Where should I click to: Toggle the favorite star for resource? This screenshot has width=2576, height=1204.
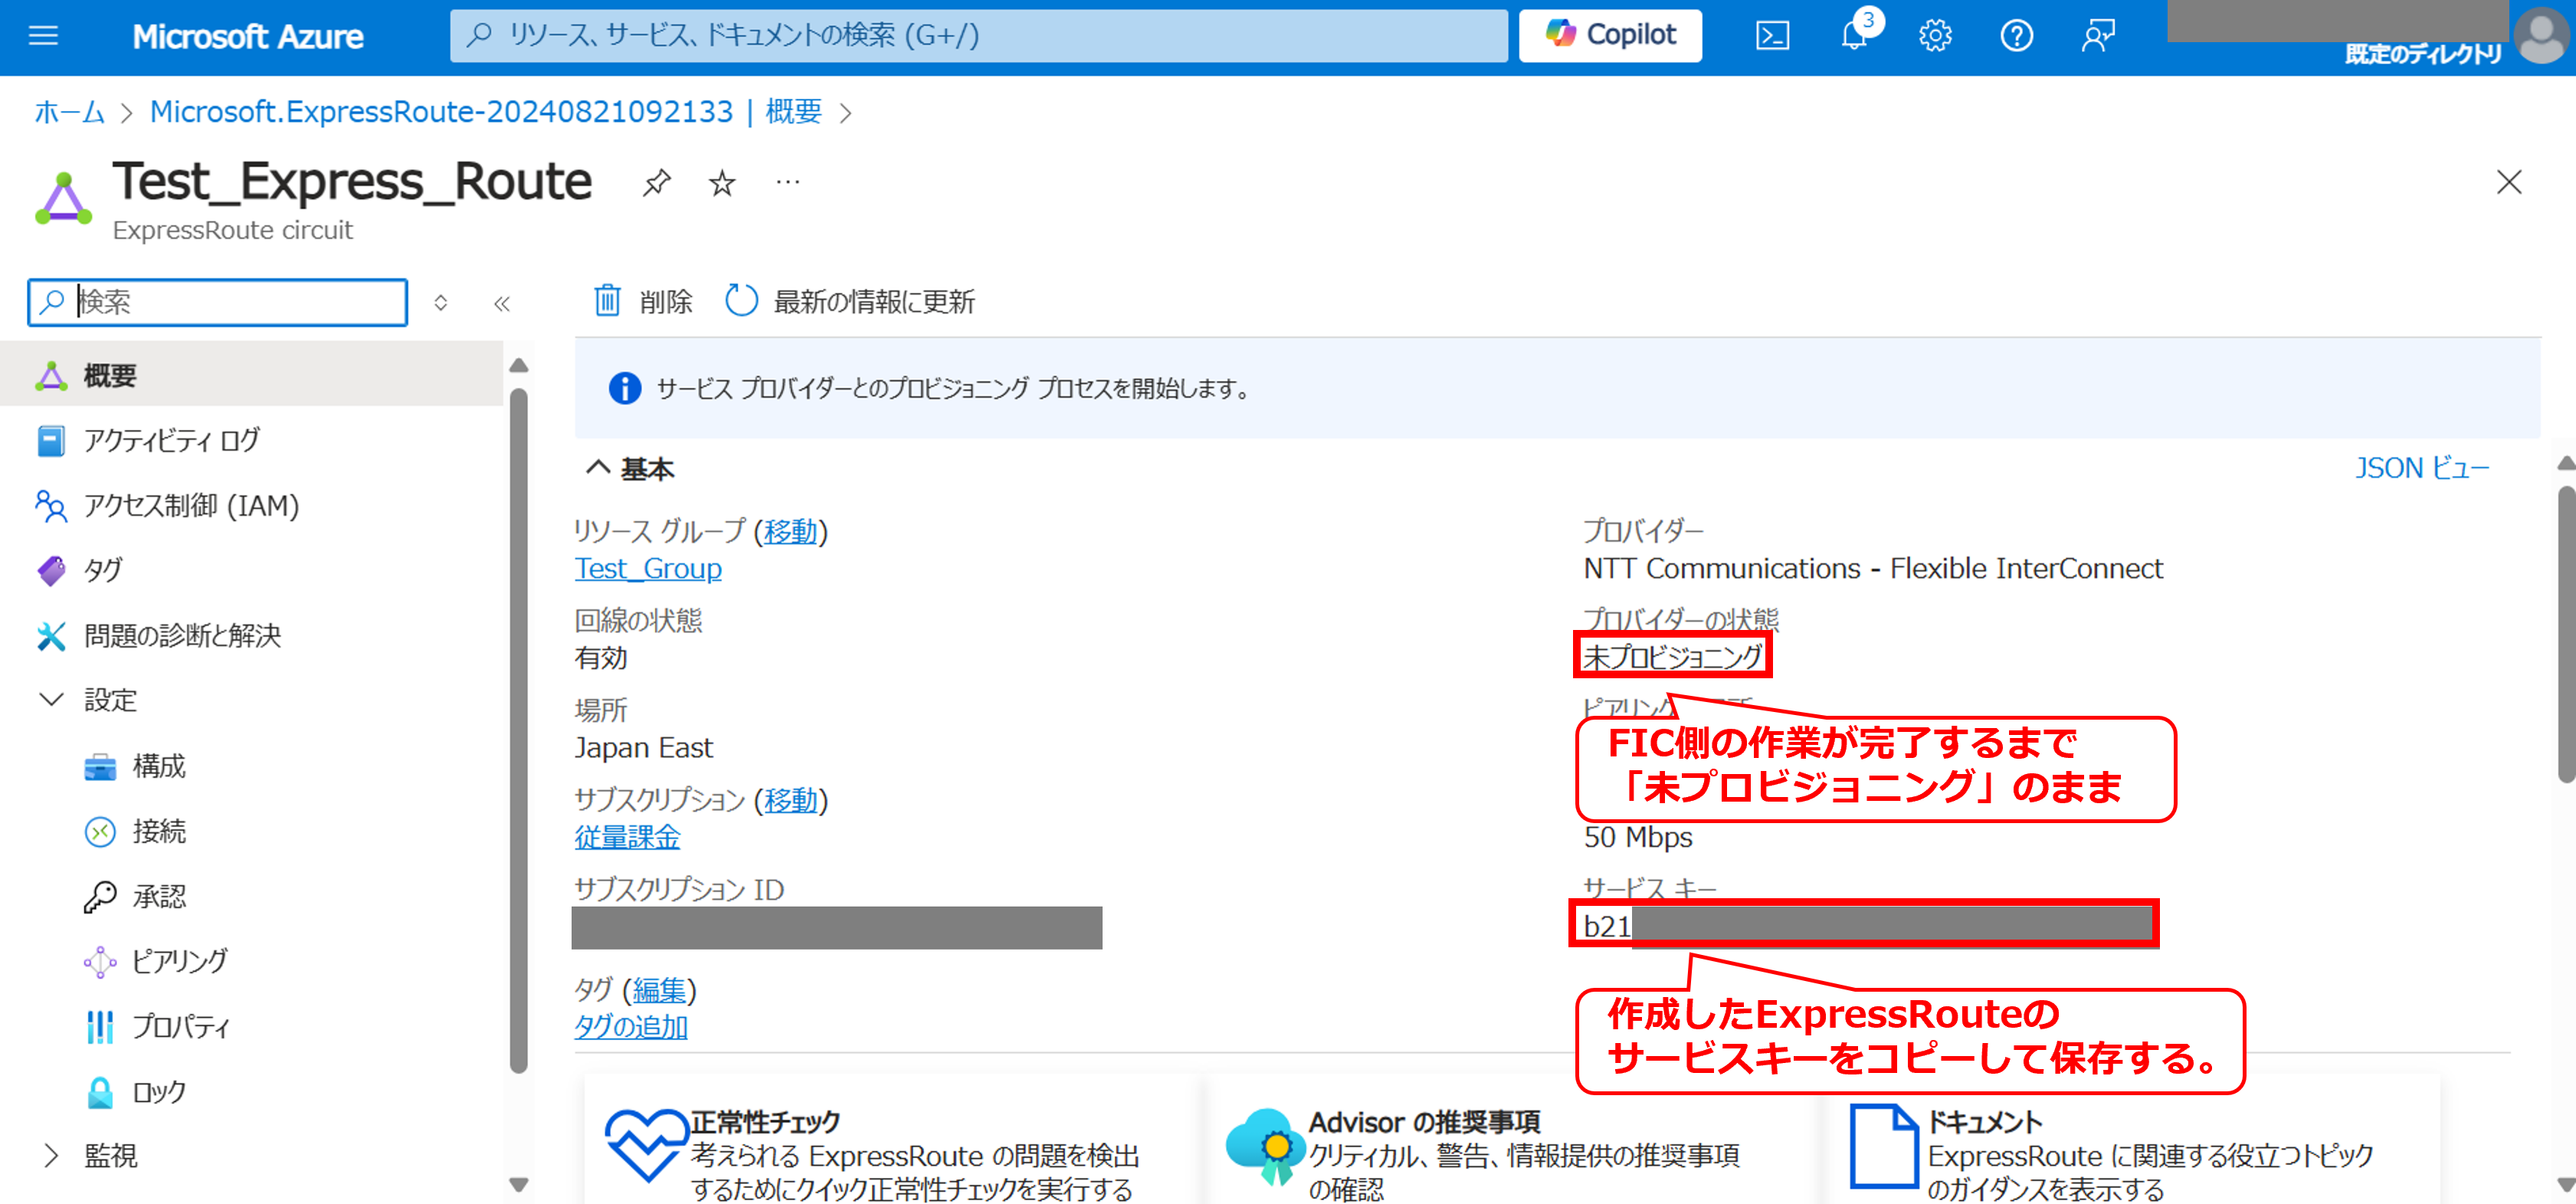tap(722, 183)
